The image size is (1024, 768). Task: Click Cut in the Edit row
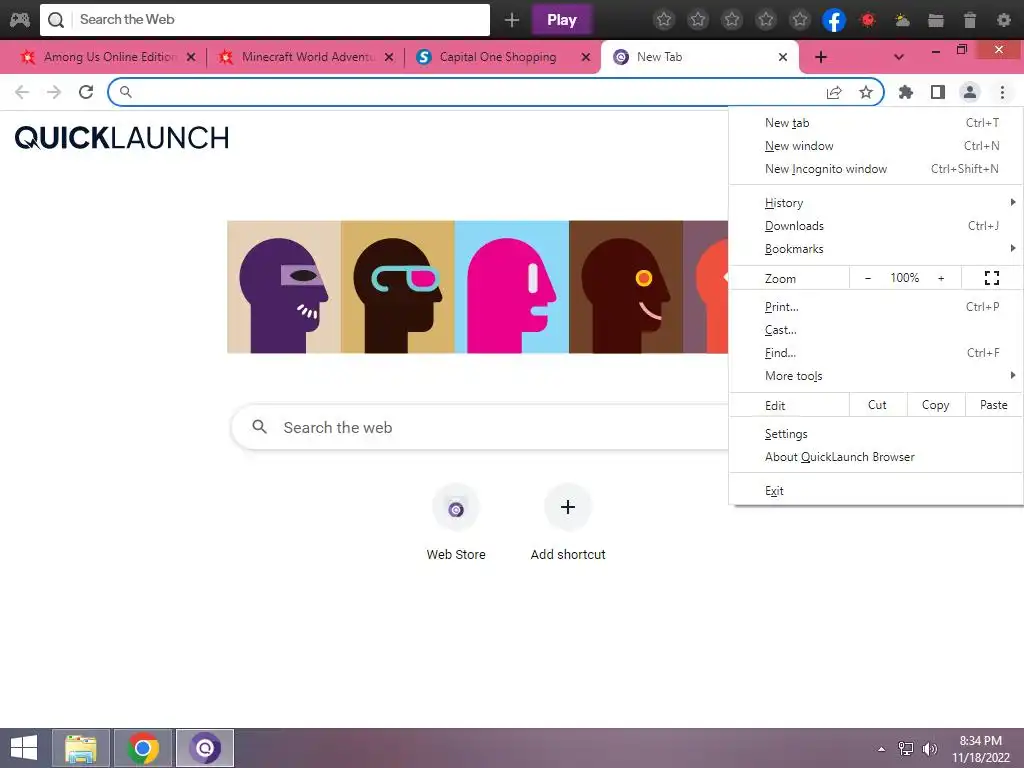click(x=877, y=405)
